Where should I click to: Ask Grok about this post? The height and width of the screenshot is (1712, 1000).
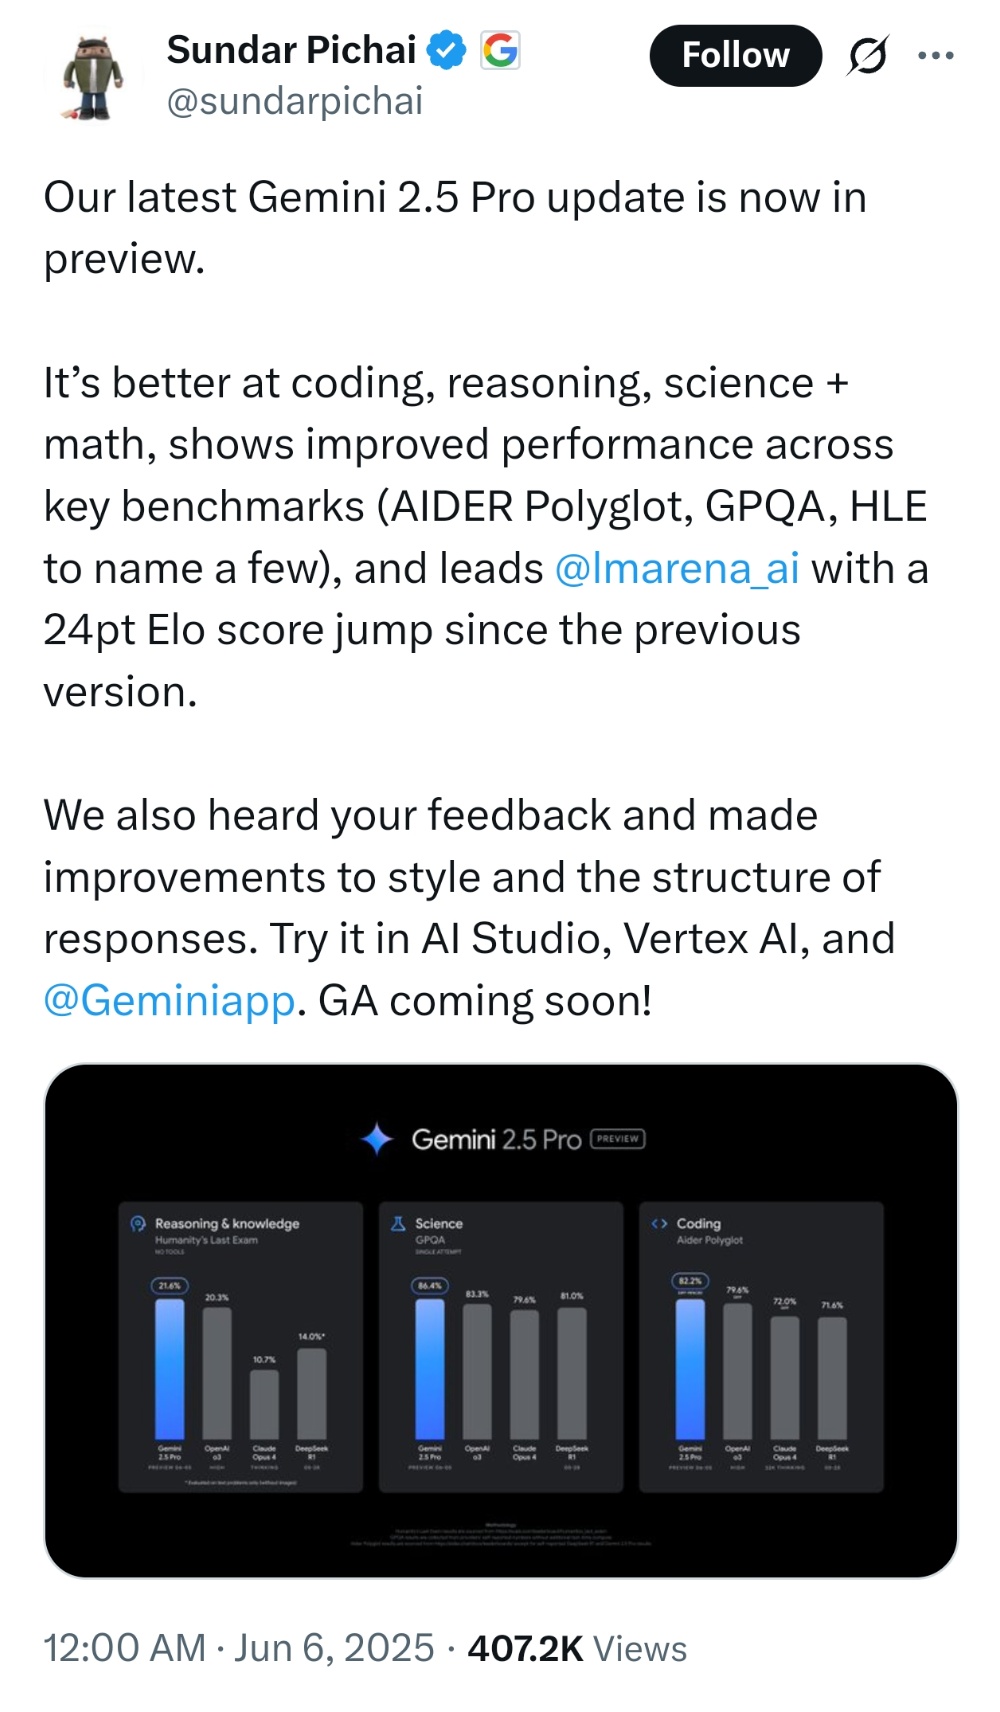click(868, 55)
